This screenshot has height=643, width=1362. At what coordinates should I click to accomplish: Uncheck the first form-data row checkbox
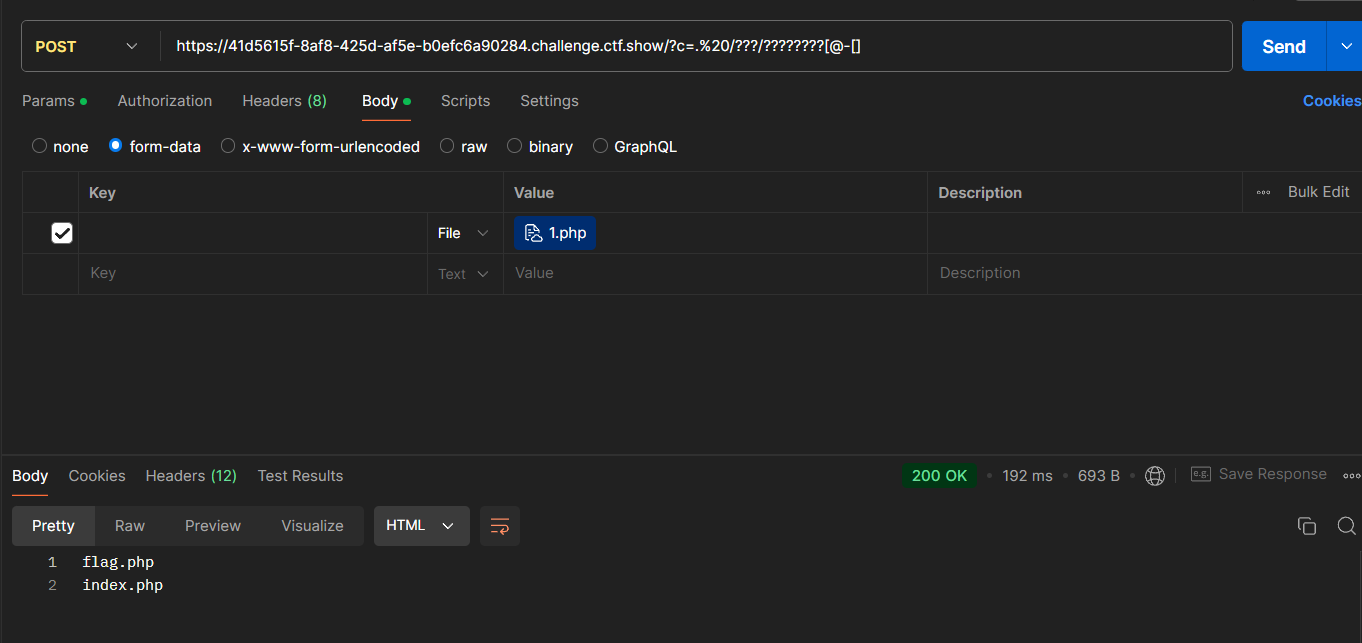(62, 233)
